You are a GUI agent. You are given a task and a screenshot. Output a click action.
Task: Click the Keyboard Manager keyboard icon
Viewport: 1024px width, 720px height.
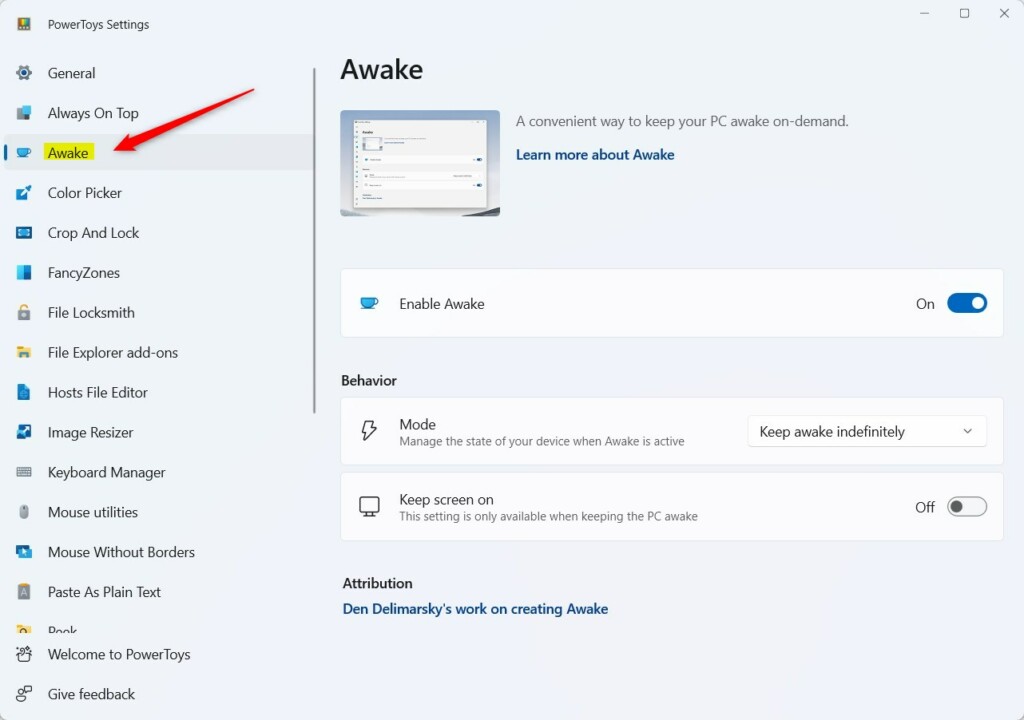(x=24, y=472)
